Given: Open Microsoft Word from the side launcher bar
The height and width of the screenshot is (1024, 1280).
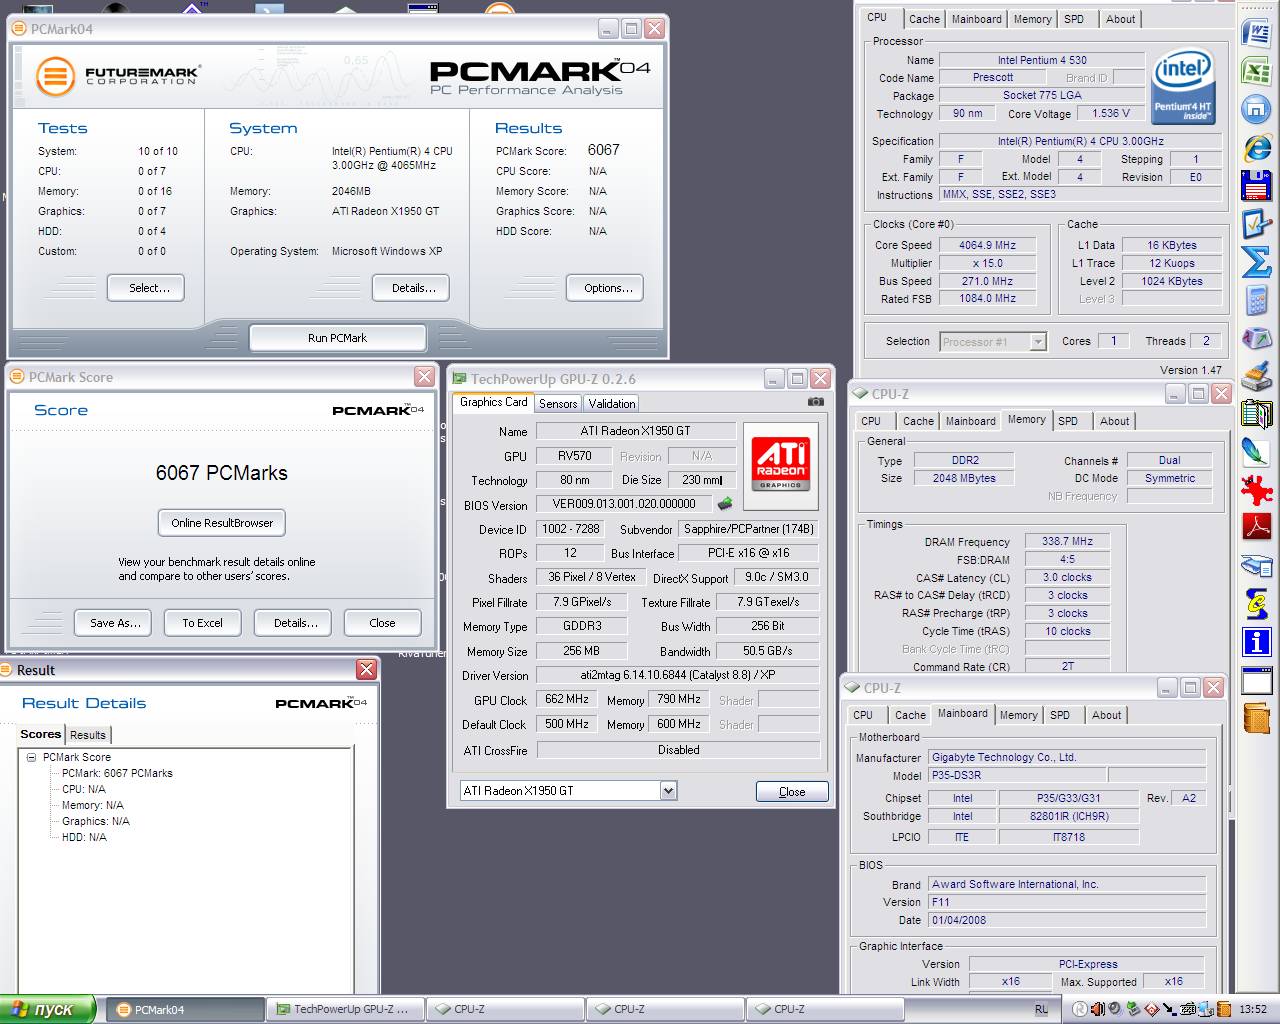Looking at the screenshot, I should coord(1256,34).
